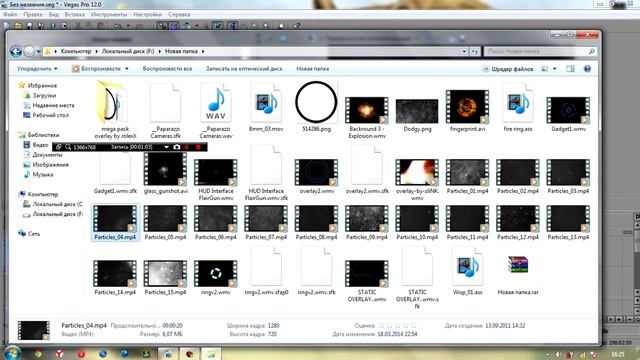Open the Инструменты menu
This screenshot has height=360, width=640.
tap(109, 14)
